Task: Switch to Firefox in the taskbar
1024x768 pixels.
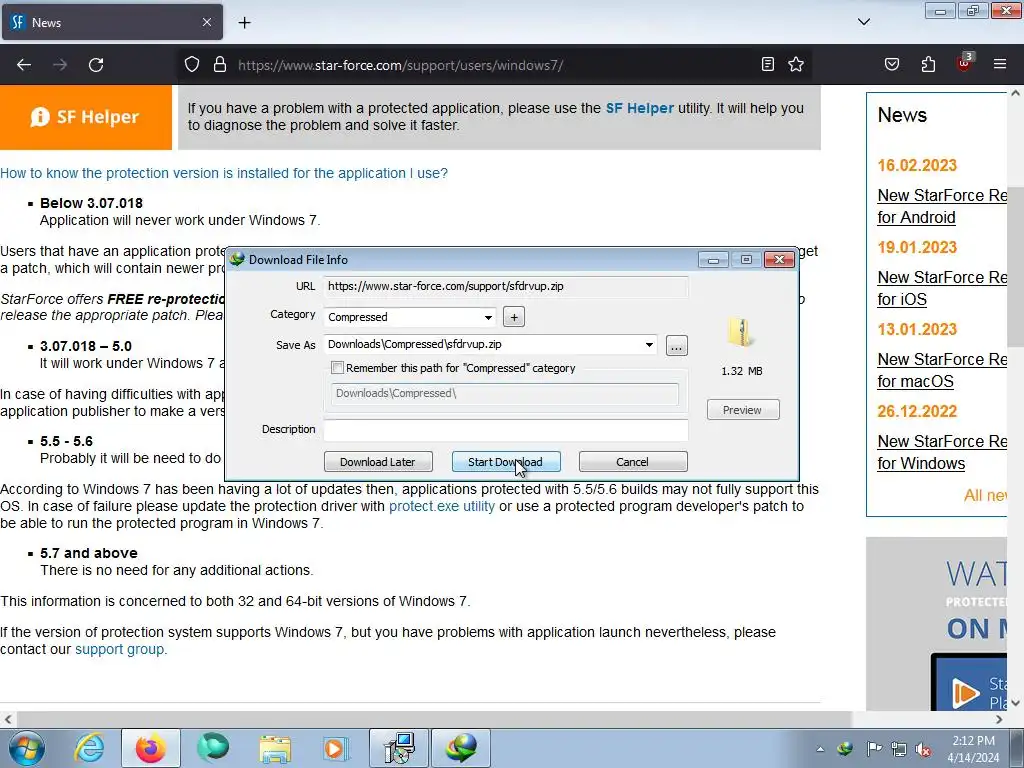Action: click(x=151, y=748)
